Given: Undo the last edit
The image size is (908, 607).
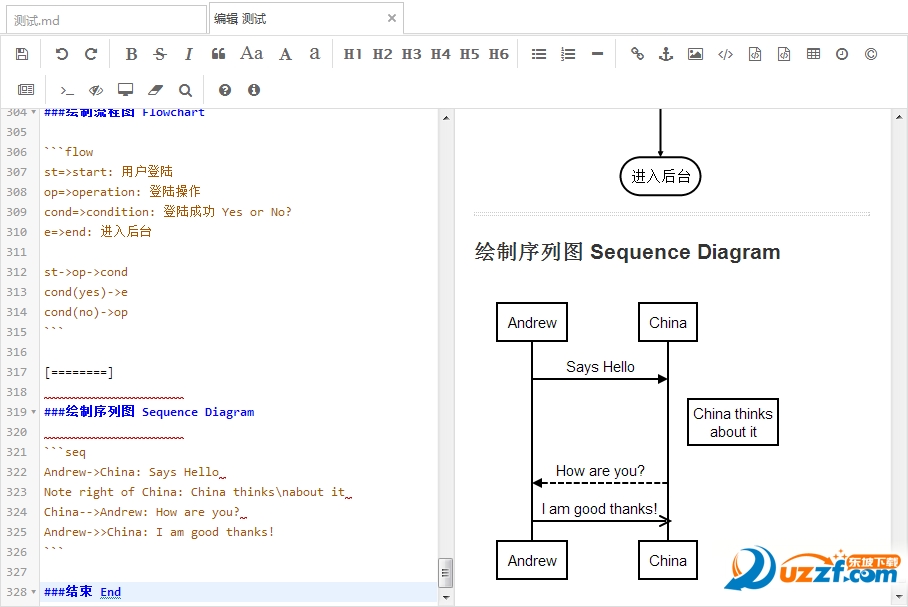Looking at the screenshot, I should 62,54.
